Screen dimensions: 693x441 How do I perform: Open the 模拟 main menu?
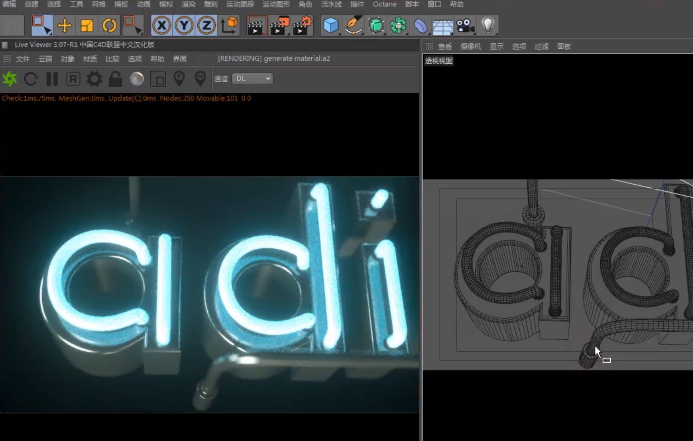pyautogui.click(x=166, y=4)
